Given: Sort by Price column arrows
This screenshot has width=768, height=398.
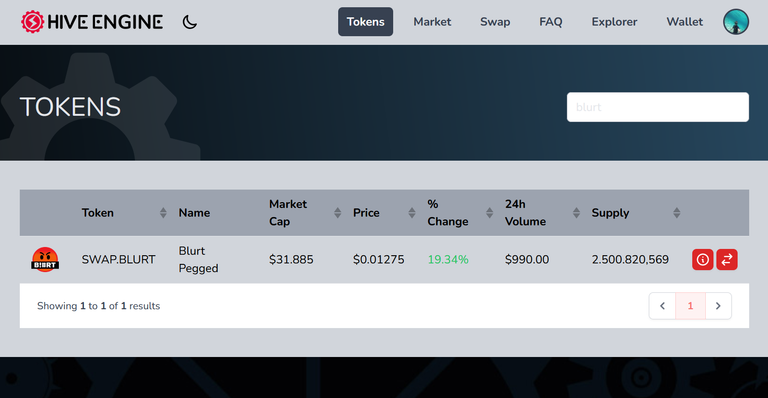Looking at the screenshot, I should (x=412, y=213).
